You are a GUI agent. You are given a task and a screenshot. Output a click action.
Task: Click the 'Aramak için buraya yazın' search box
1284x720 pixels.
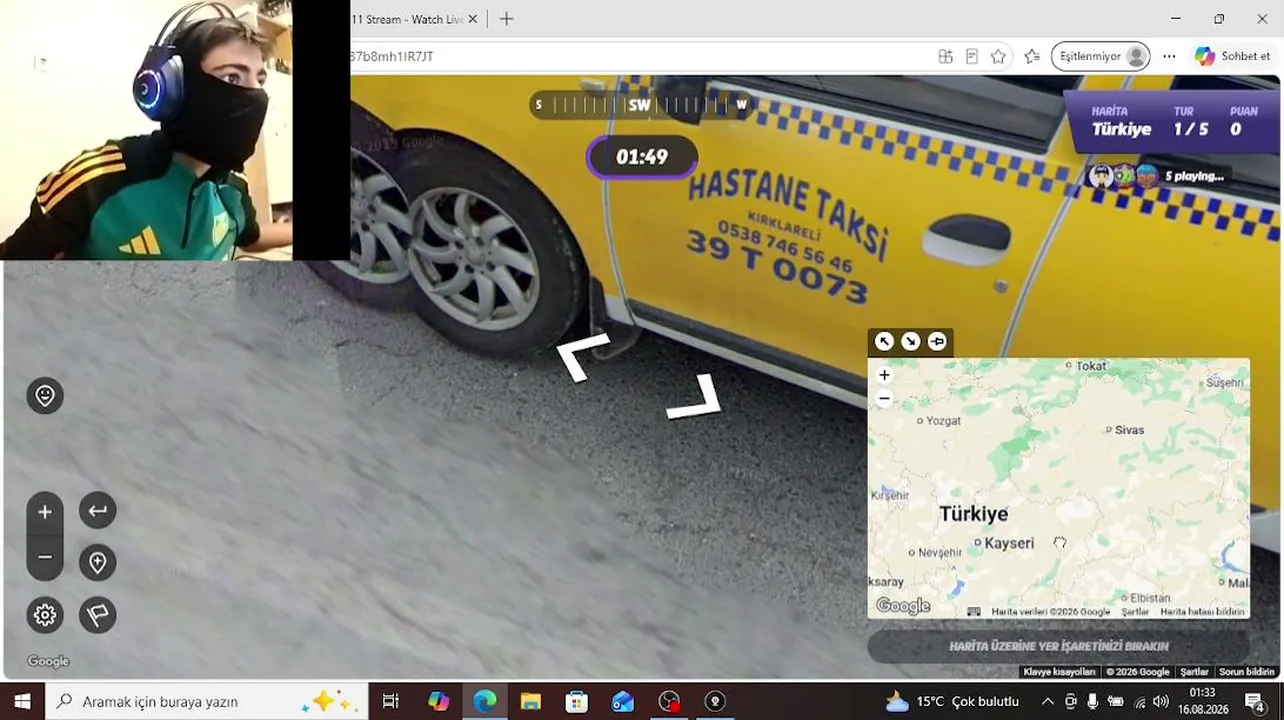(x=207, y=701)
